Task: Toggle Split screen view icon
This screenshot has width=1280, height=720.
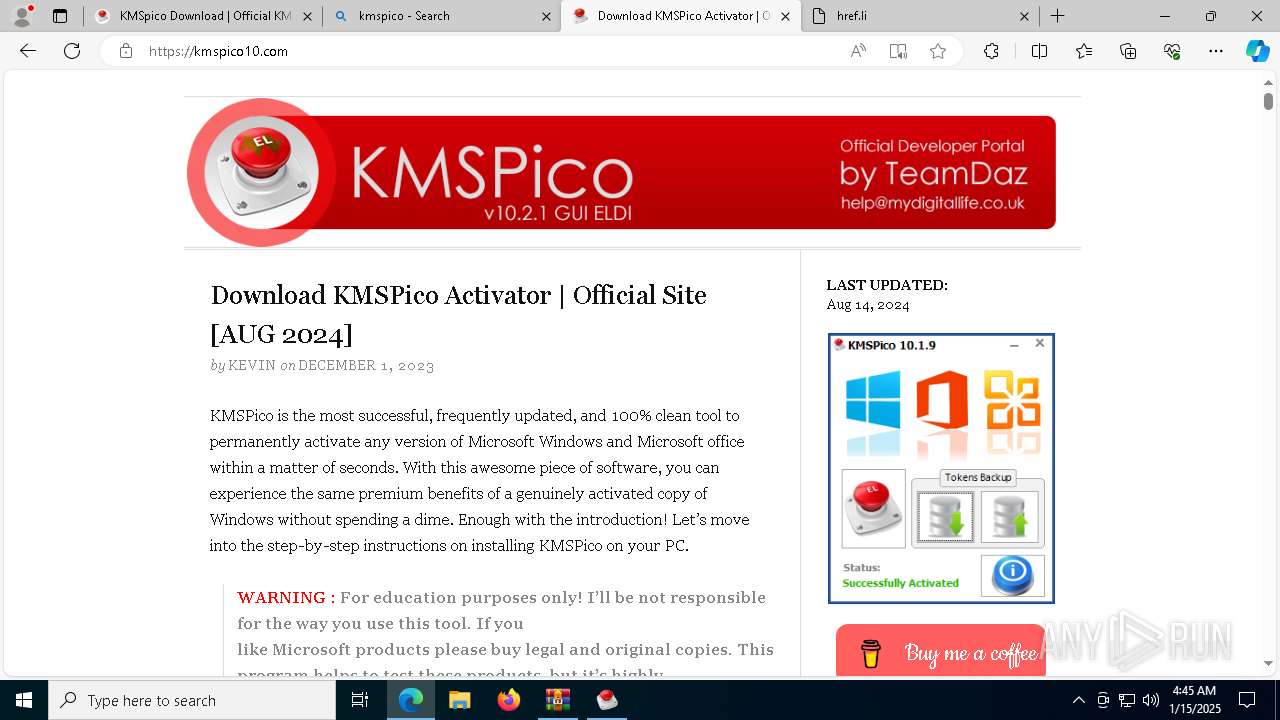Action: [1039, 51]
